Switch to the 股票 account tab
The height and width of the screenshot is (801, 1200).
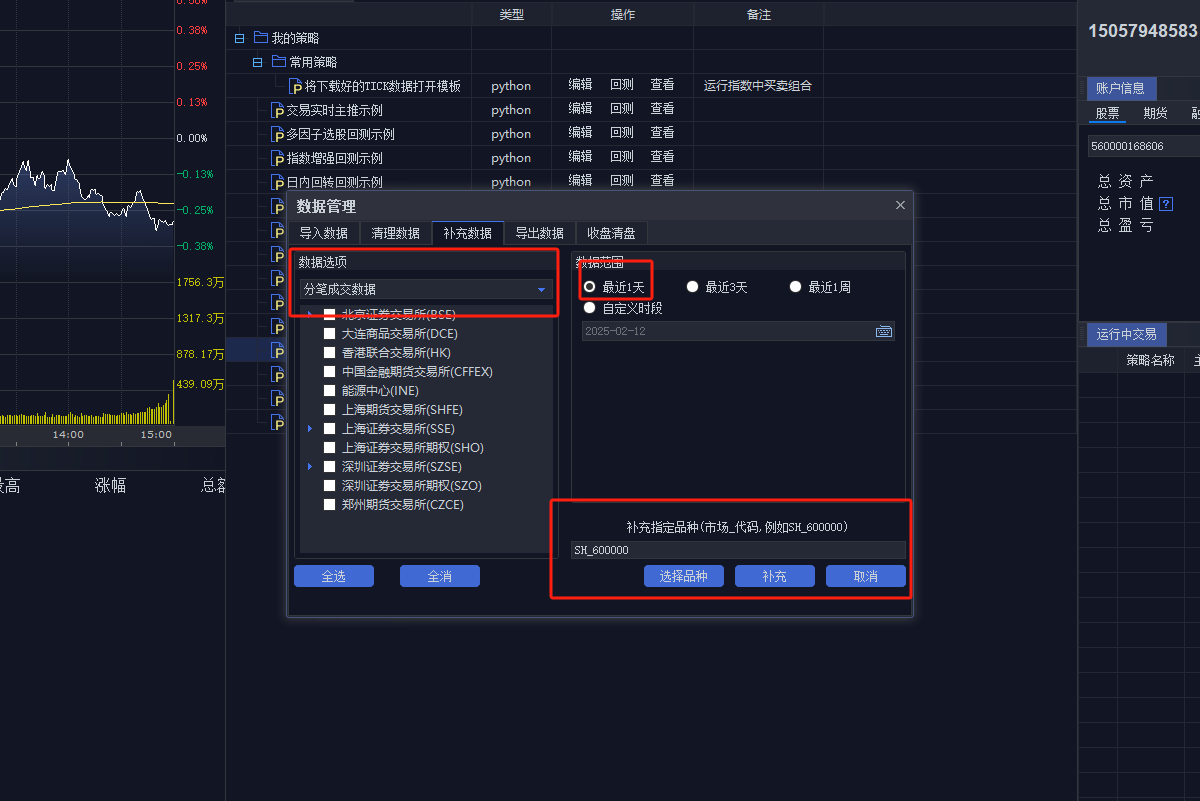(1107, 113)
